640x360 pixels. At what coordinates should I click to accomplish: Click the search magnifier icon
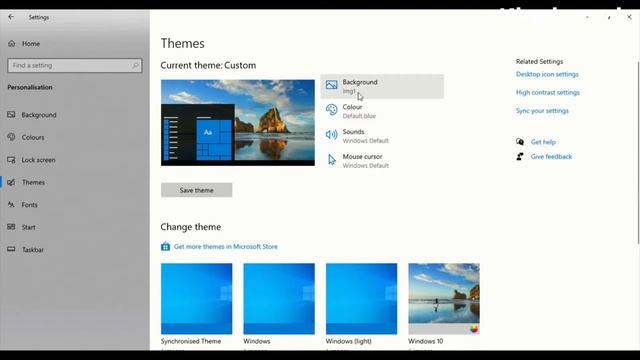pos(135,65)
